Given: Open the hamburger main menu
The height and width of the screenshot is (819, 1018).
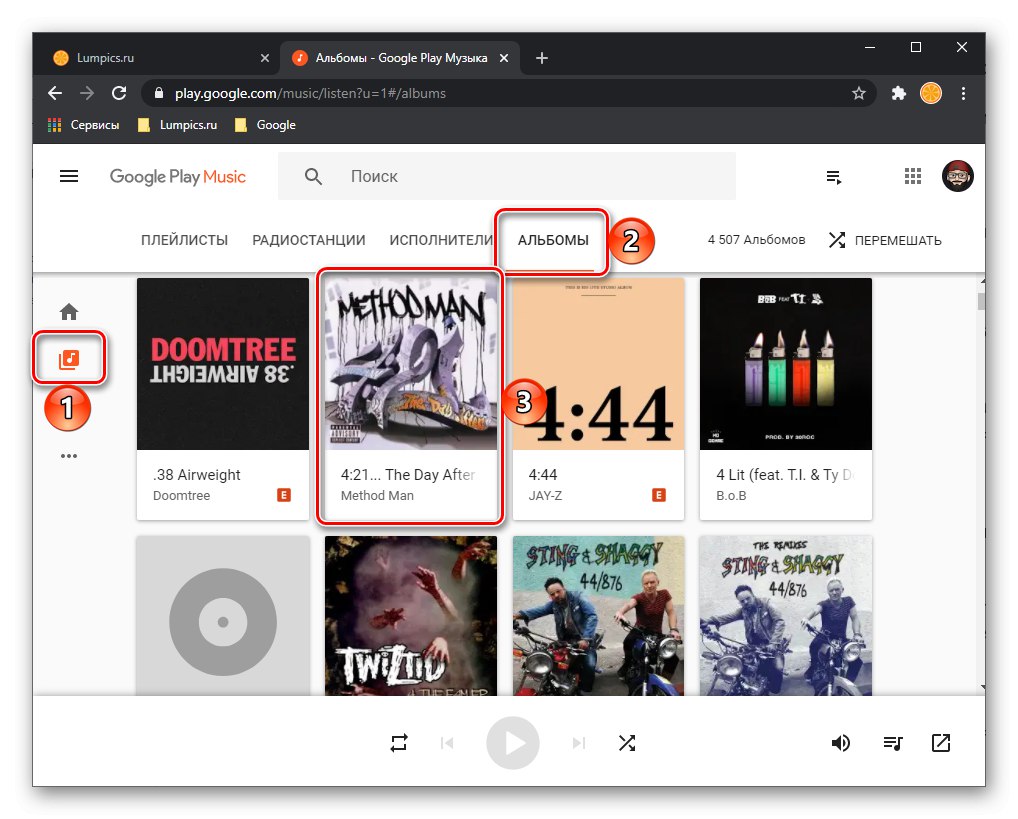Looking at the screenshot, I should (69, 176).
